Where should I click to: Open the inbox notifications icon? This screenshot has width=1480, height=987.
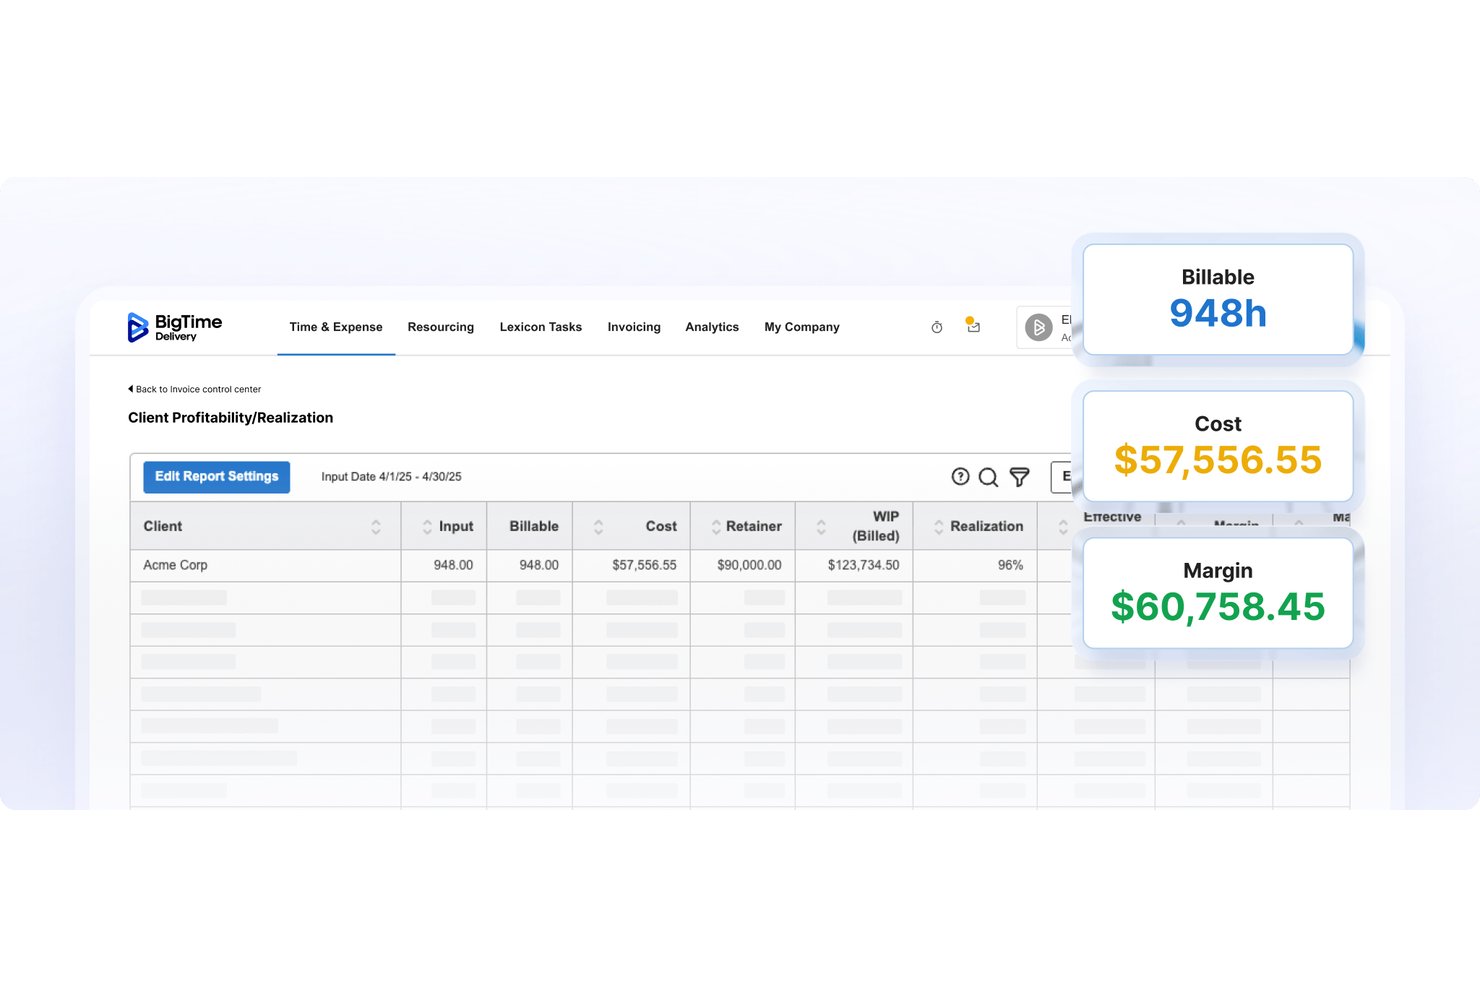click(x=973, y=326)
